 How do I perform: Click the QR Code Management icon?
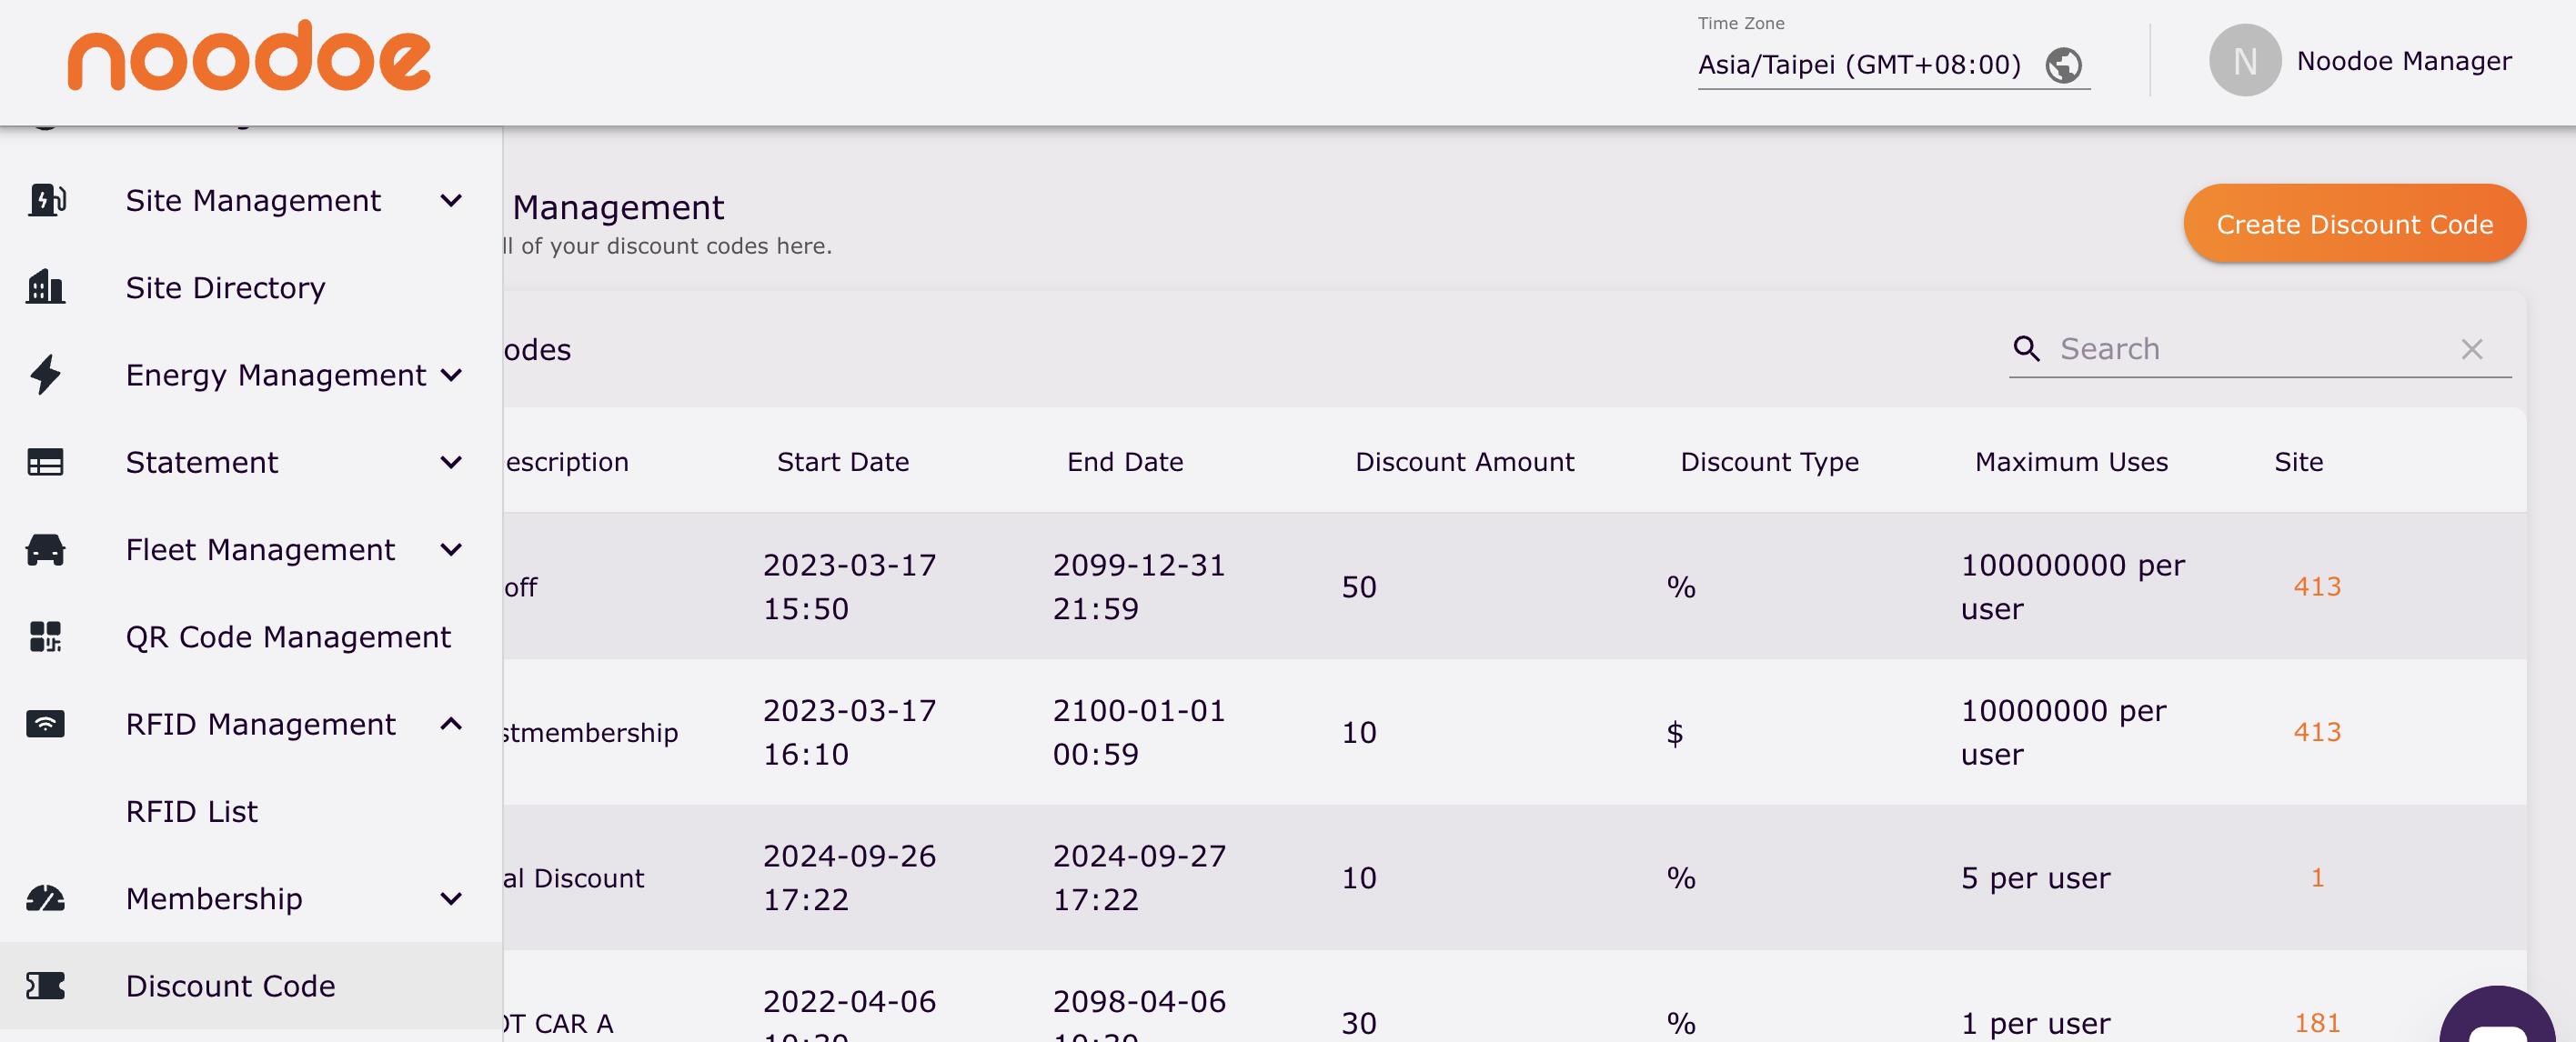coord(45,637)
